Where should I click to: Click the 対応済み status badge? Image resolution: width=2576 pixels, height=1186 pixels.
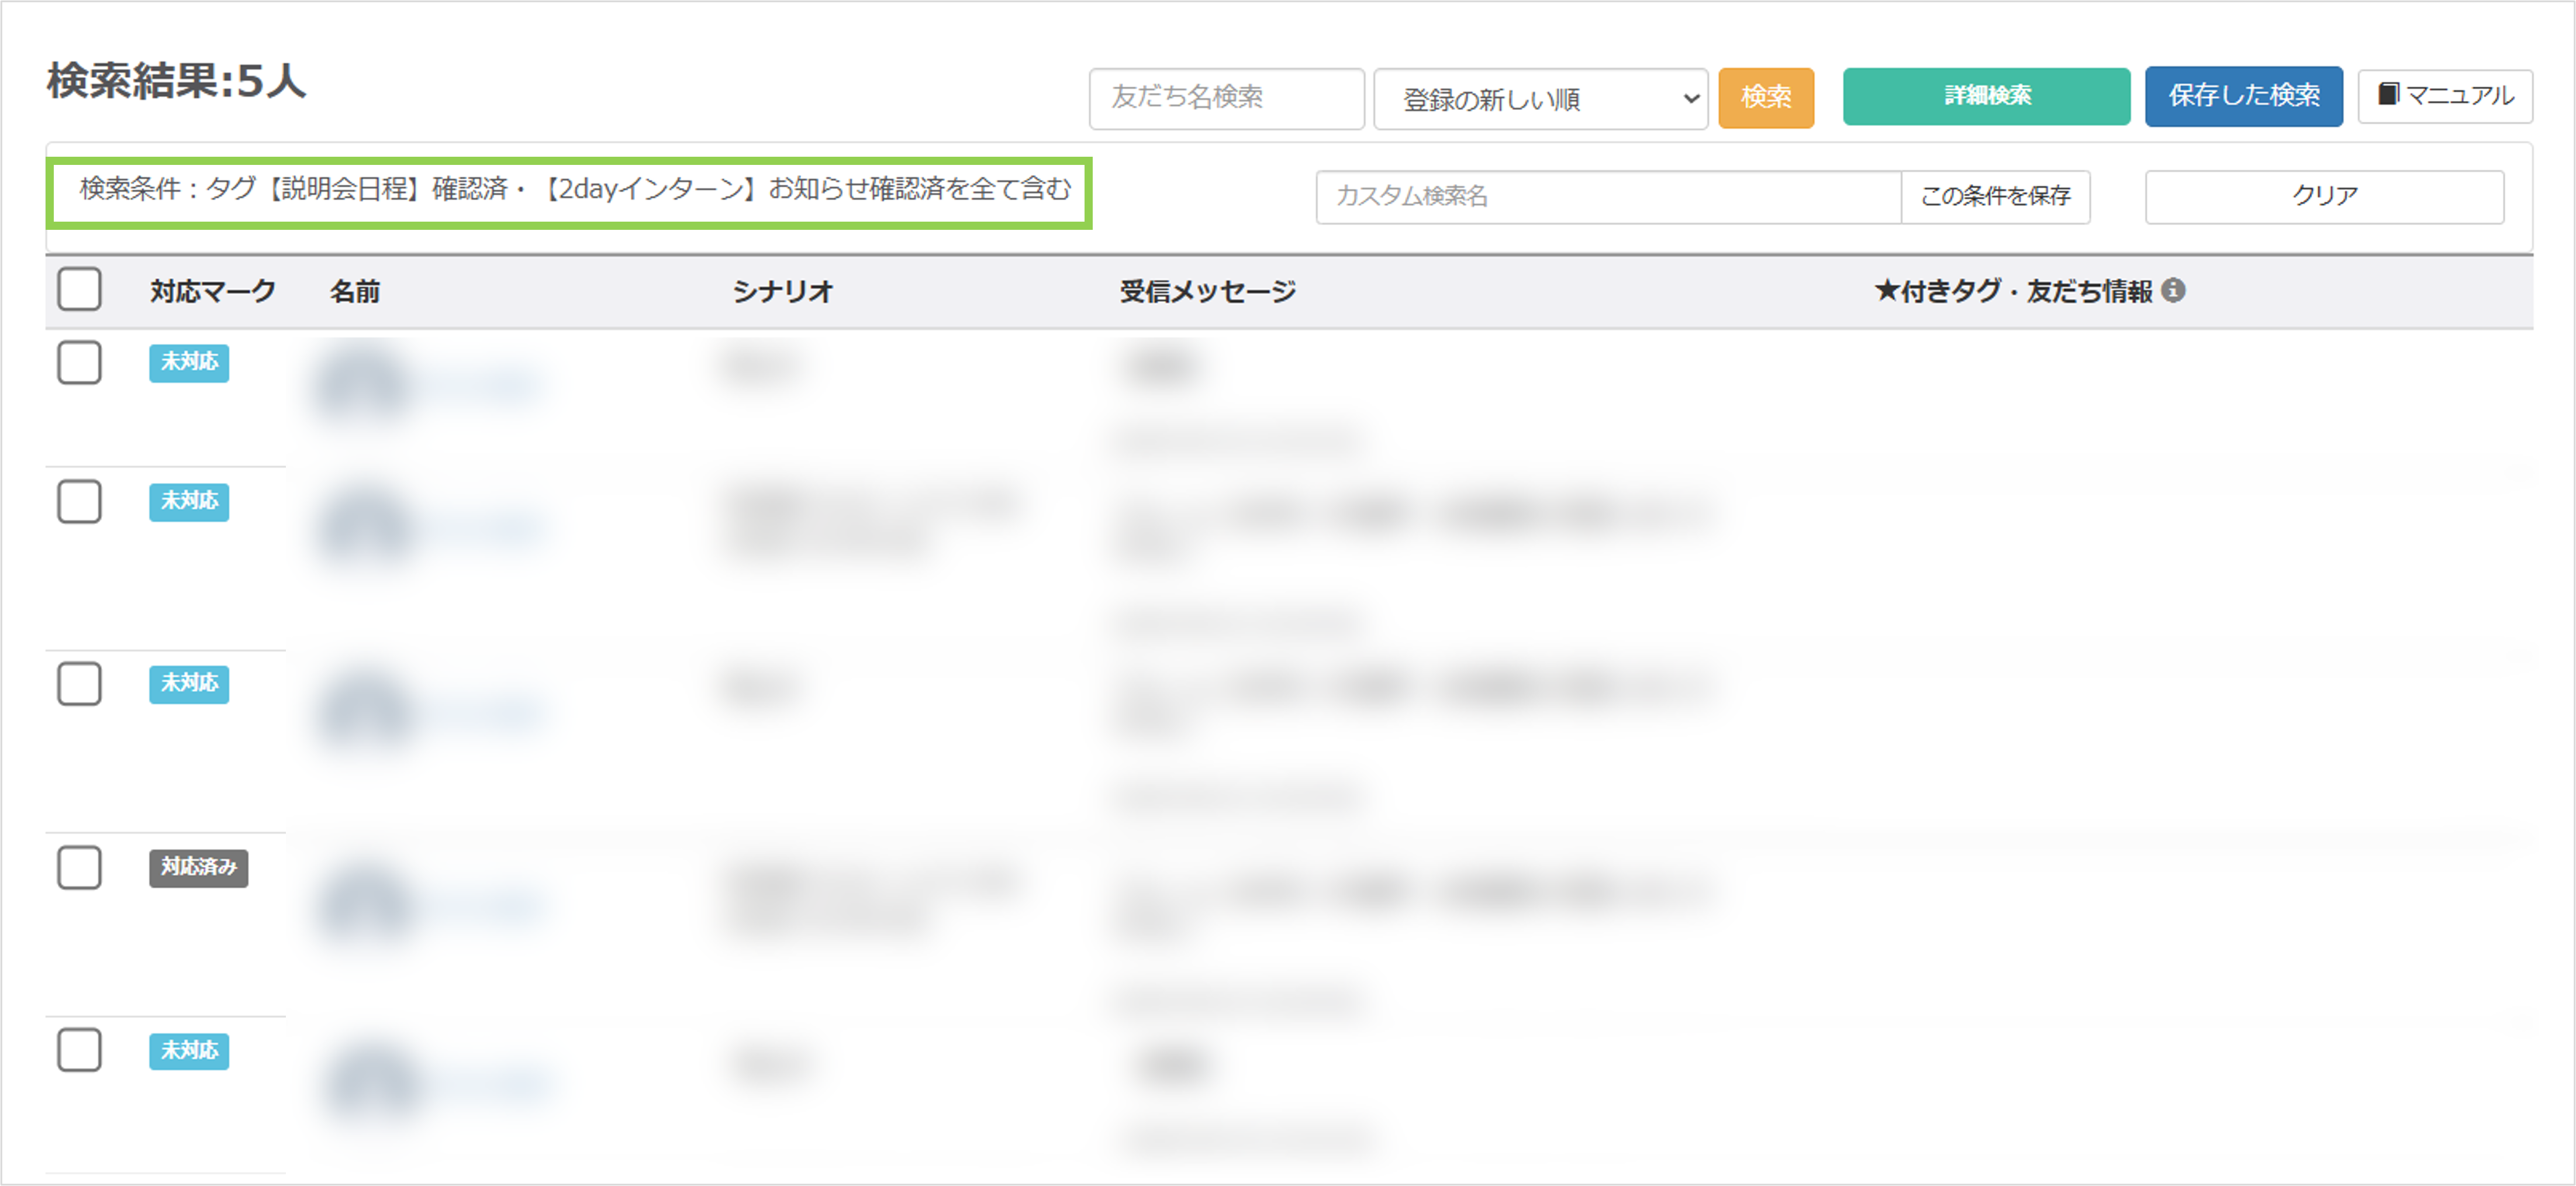198,867
